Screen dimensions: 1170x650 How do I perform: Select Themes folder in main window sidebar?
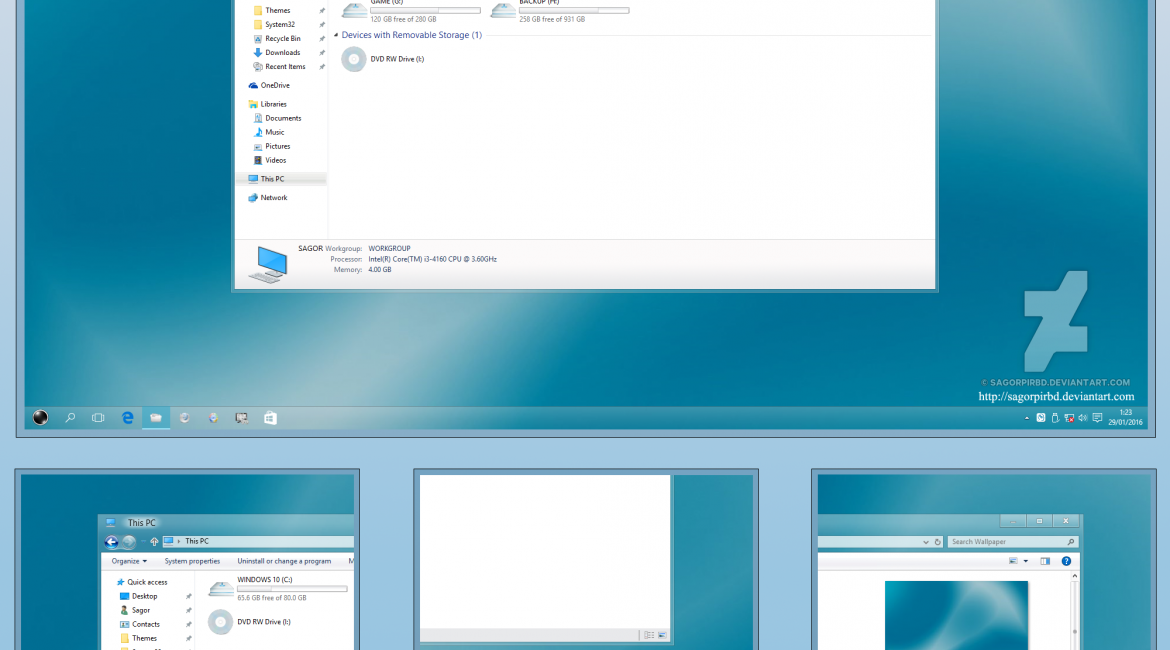point(272,10)
